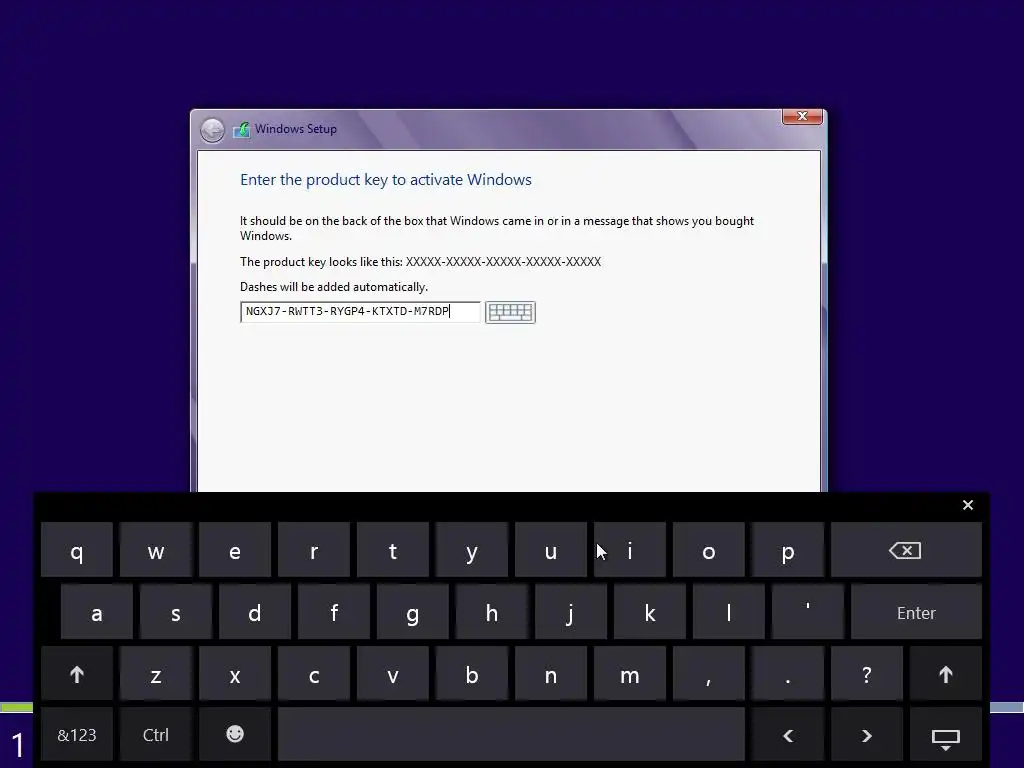Tap the right cursor arrow key
1024x768 pixels.
coord(867,735)
